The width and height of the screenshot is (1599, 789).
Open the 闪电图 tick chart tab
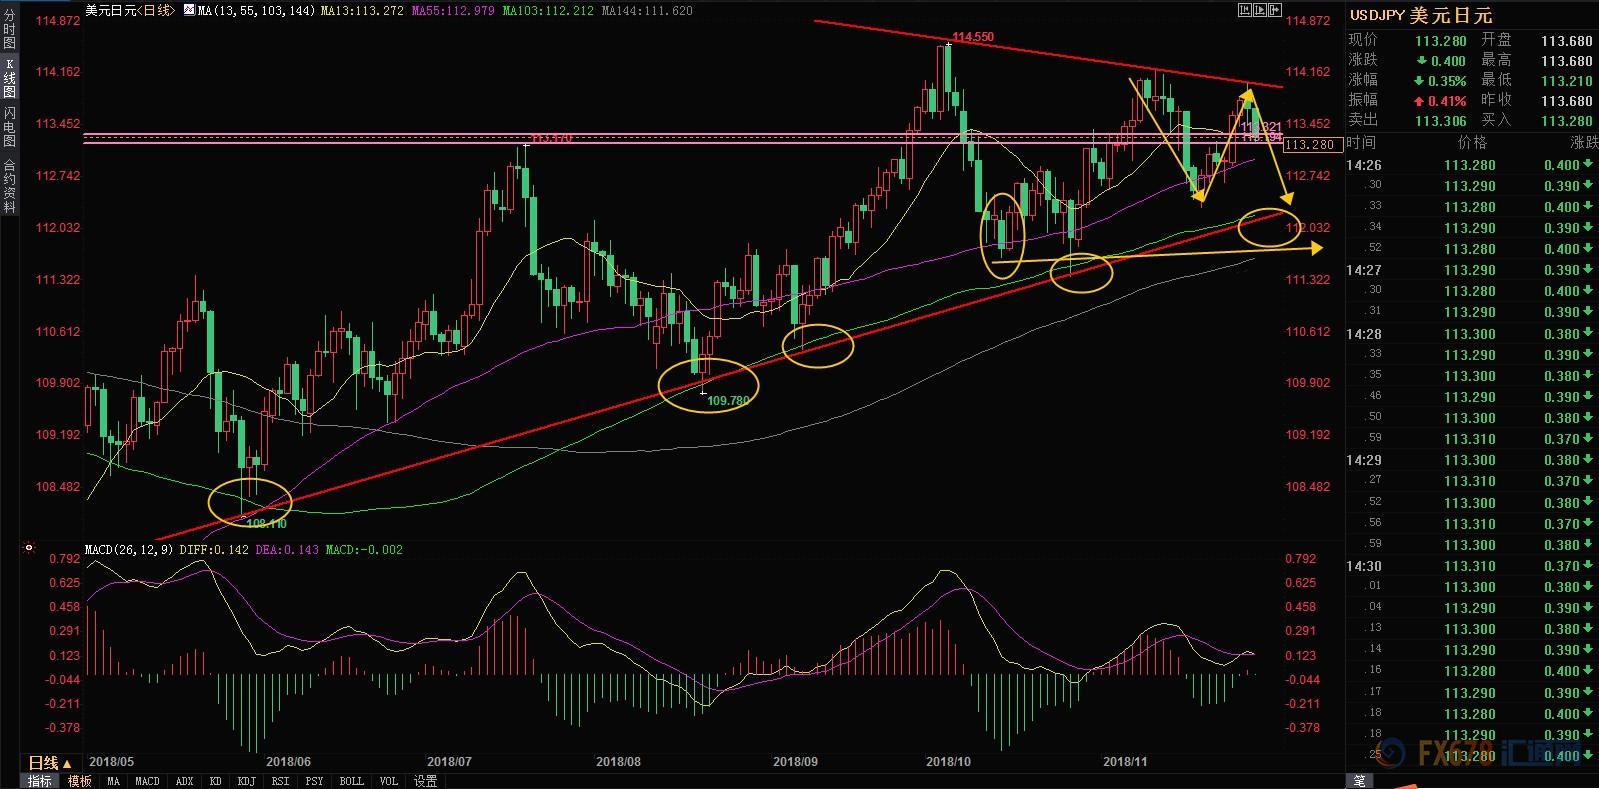[9, 125]
